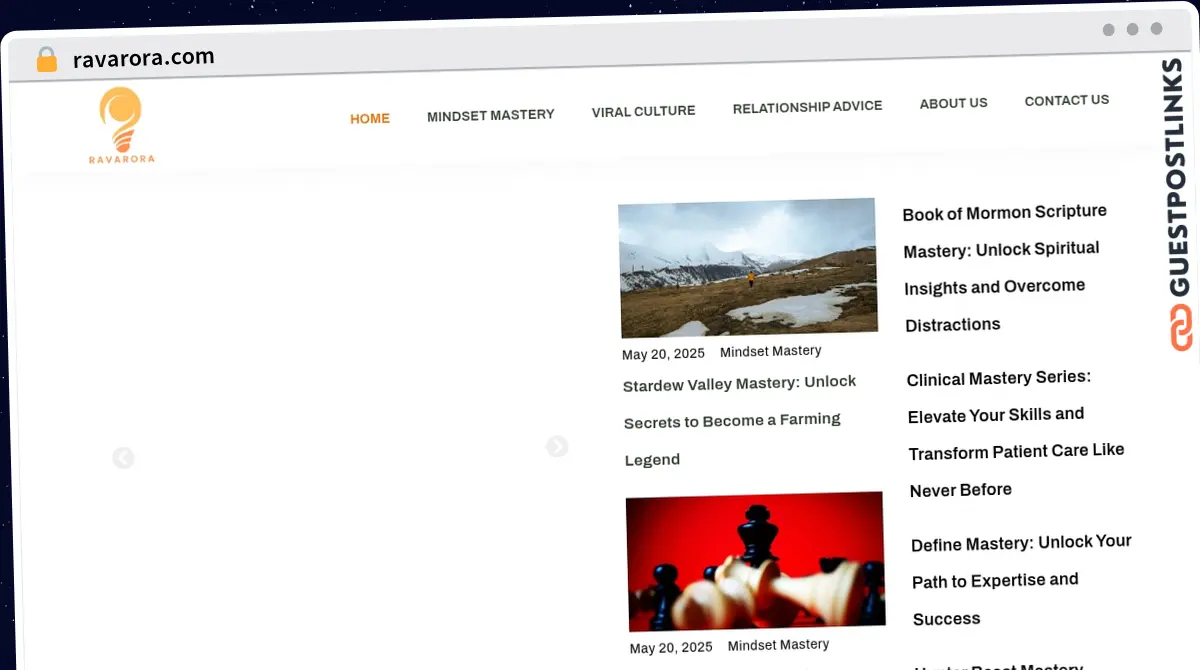Image resolution: width=1200 pixels, height=670 pixels.
Task: Click the ravarora.com address bar
Action: [x=144, y=58]
